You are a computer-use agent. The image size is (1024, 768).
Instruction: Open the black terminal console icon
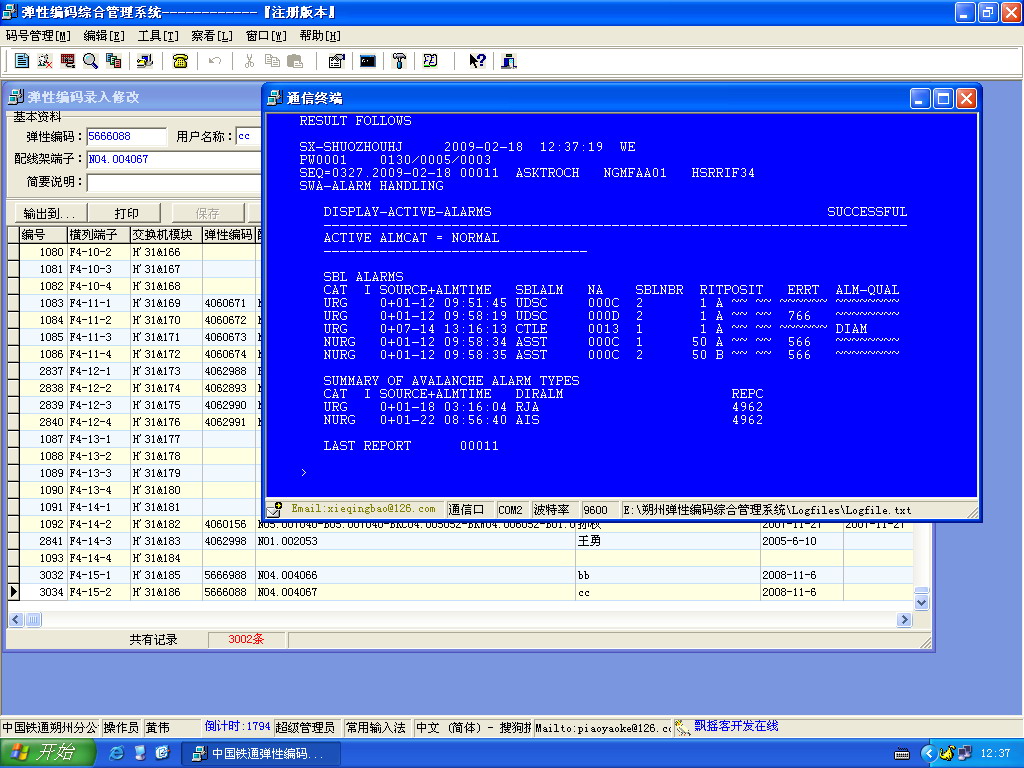(x=368, y=61)
